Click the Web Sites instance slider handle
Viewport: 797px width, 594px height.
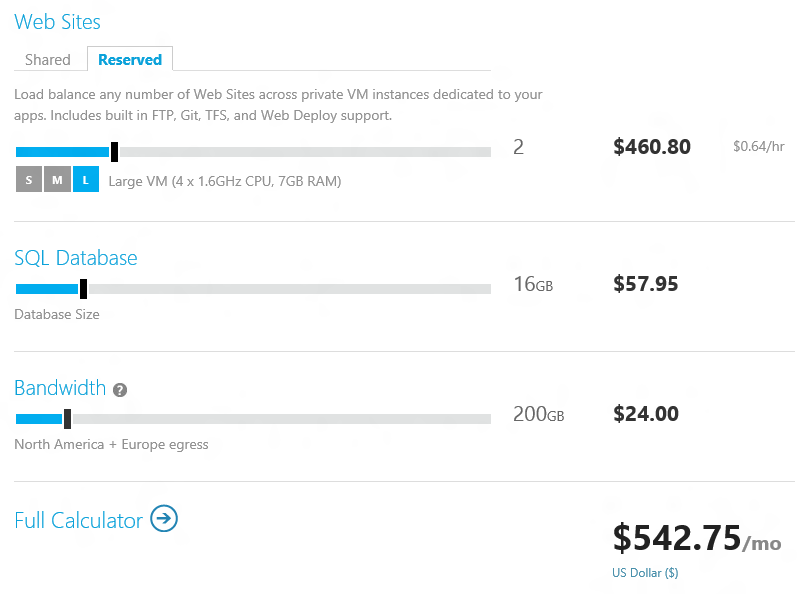tap(114, 152)
